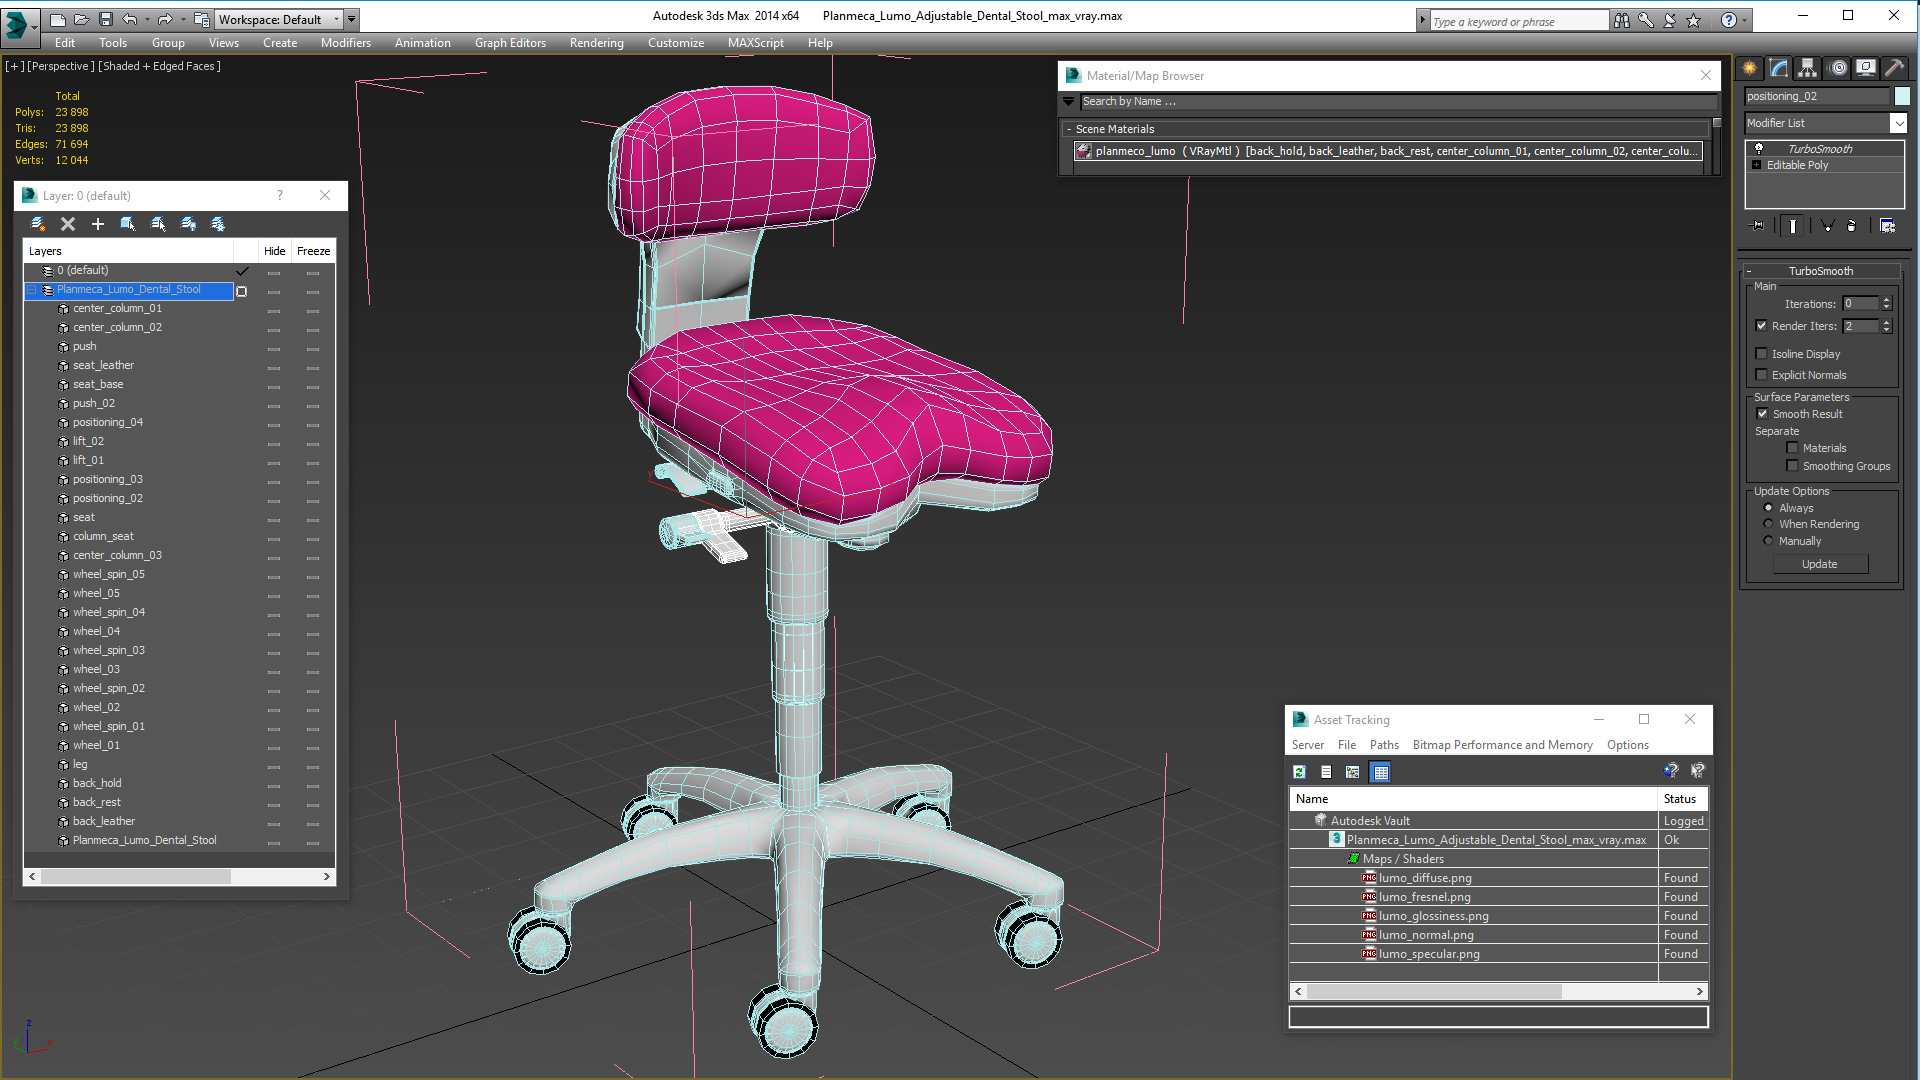Viewport: 1920px width, 1080px height.
Task: Click the Update button in TurboSmooth
Action: coord(1819,564)
